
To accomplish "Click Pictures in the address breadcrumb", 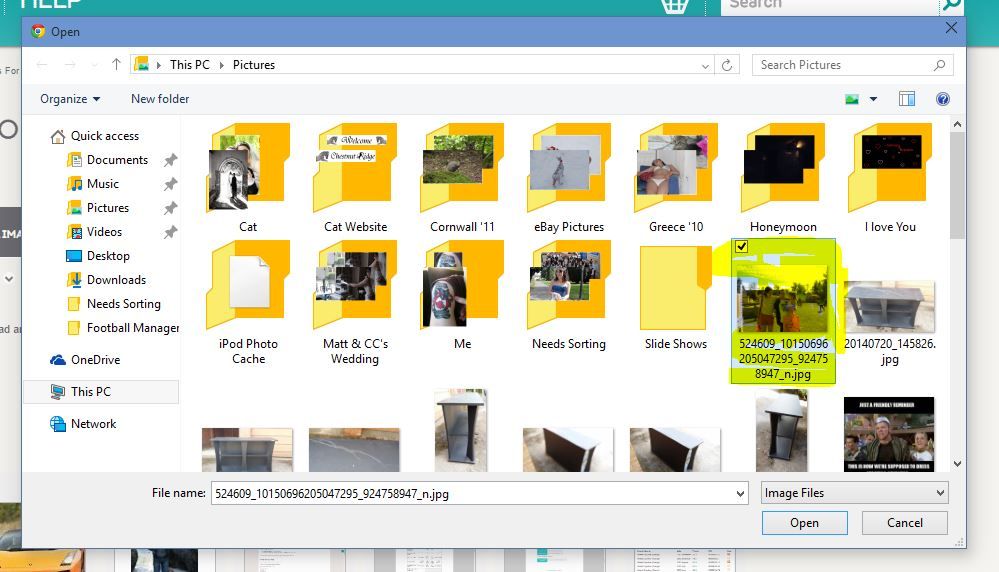I will point(254,65).
